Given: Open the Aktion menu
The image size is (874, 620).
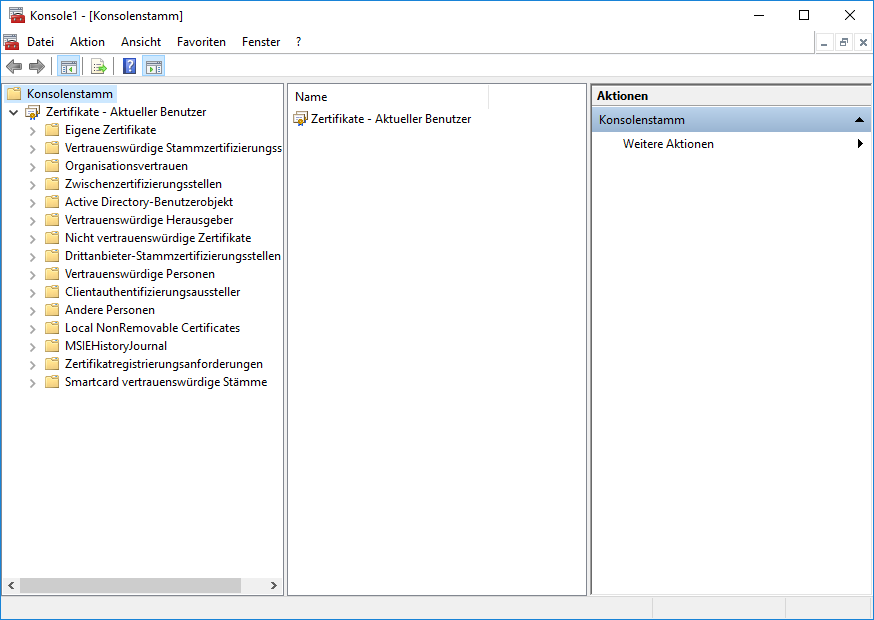Looking at the screenshot, I should [x=87, y=42].
